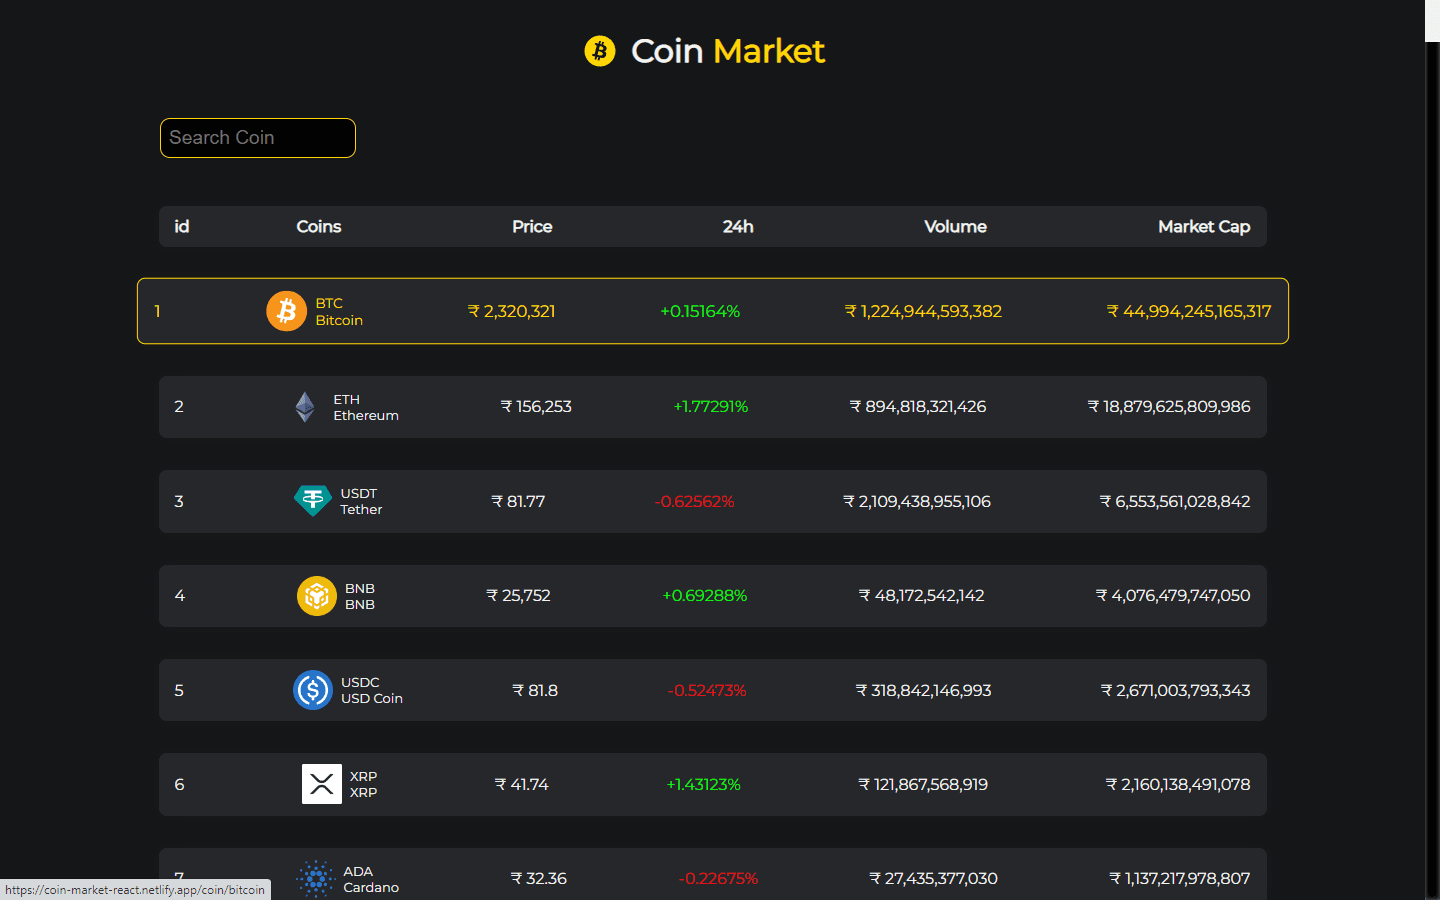Screen dimensions: 1440x900
Task: Select the Ethereum diamond icon
Action: pyautogui.click(x=305, y=407)
